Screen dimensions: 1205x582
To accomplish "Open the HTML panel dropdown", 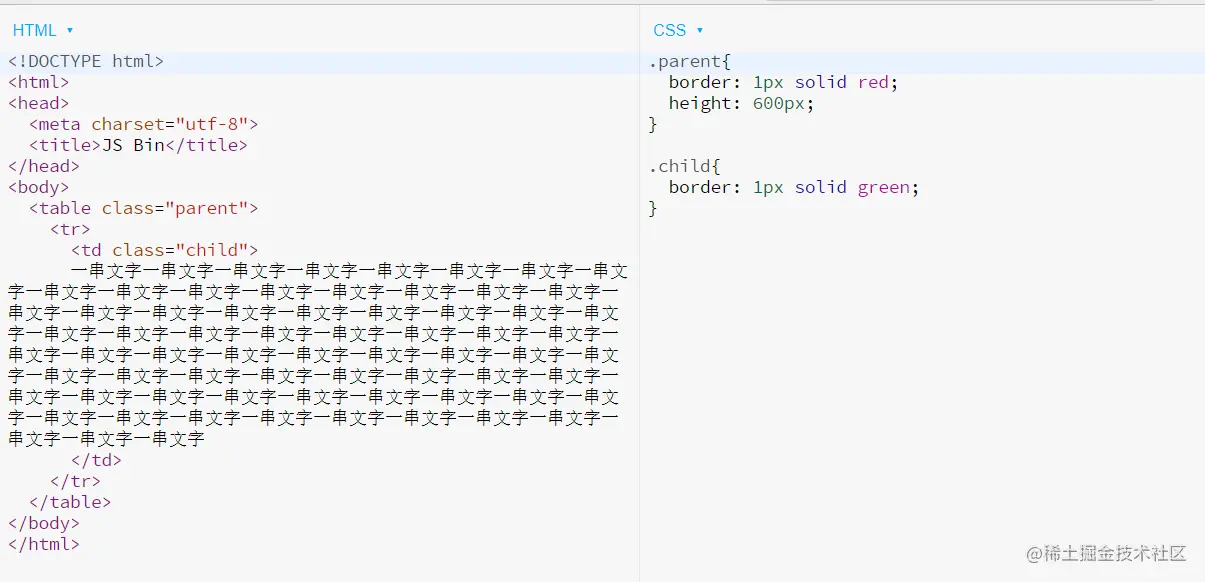I will [x=43, y=31].
